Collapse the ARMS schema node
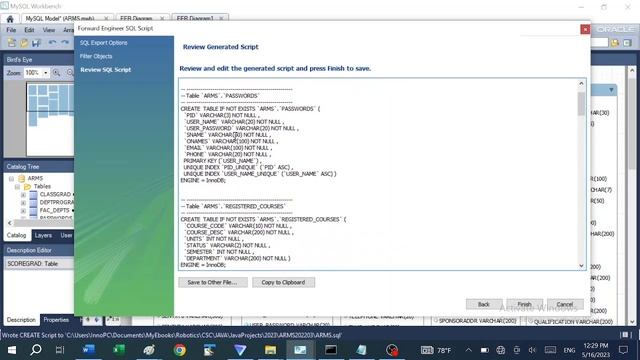This screenshot has width=640, height=360. coord(11,179)
